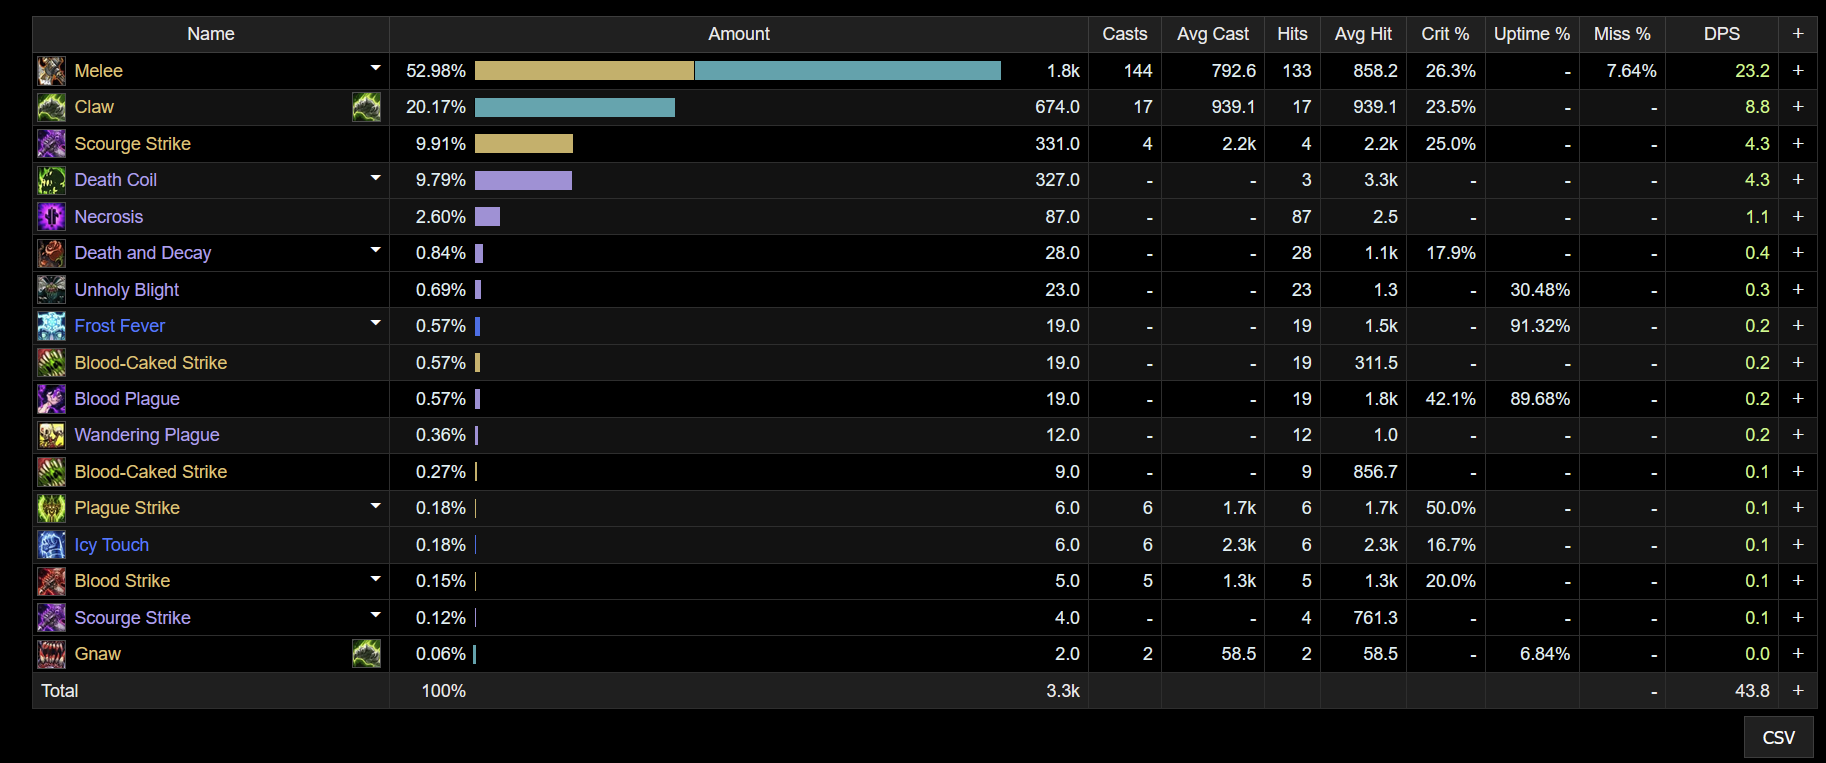Image resolution: width=1826 pixels, height=763 pixels.
Task: Sort by the Uptime % column header
Action: [1532, 34]
